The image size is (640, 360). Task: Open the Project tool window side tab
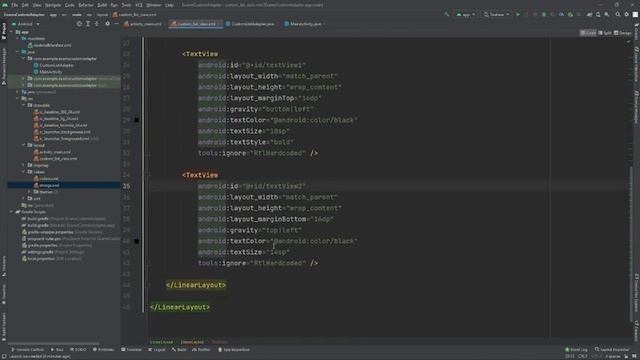point(4,31)
